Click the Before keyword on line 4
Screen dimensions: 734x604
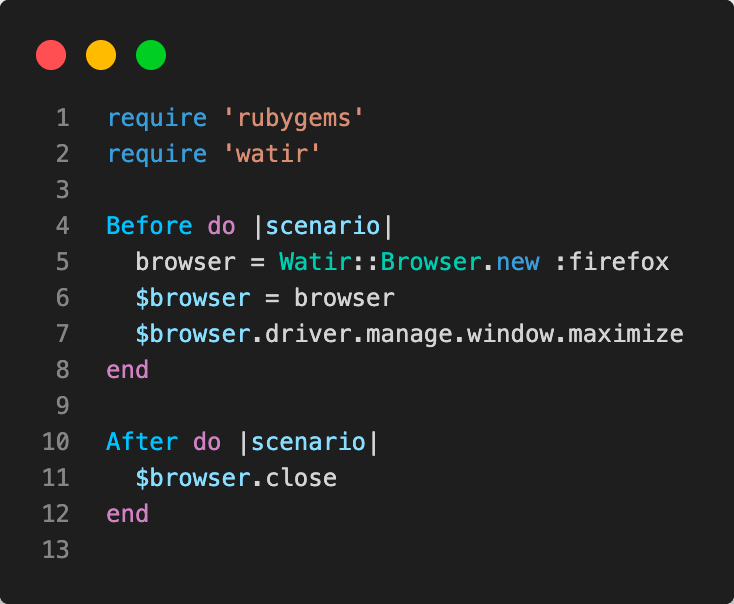(149, 226)
